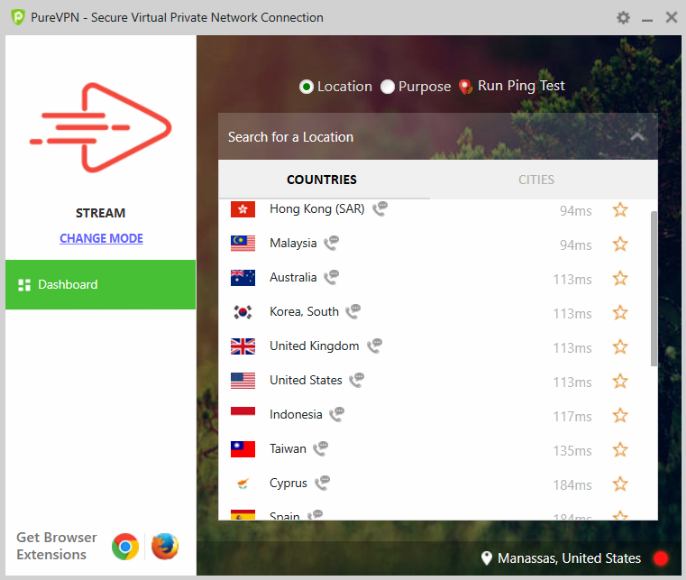Favorite Hong Kong with its star

(620, 210)
